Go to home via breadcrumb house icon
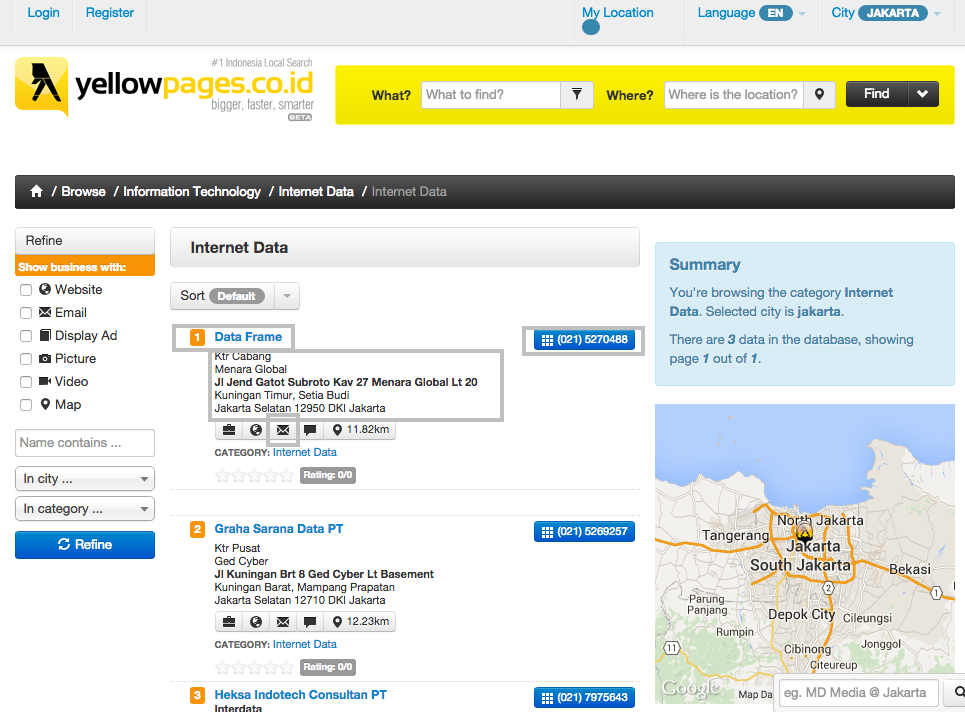 point(36,191)
